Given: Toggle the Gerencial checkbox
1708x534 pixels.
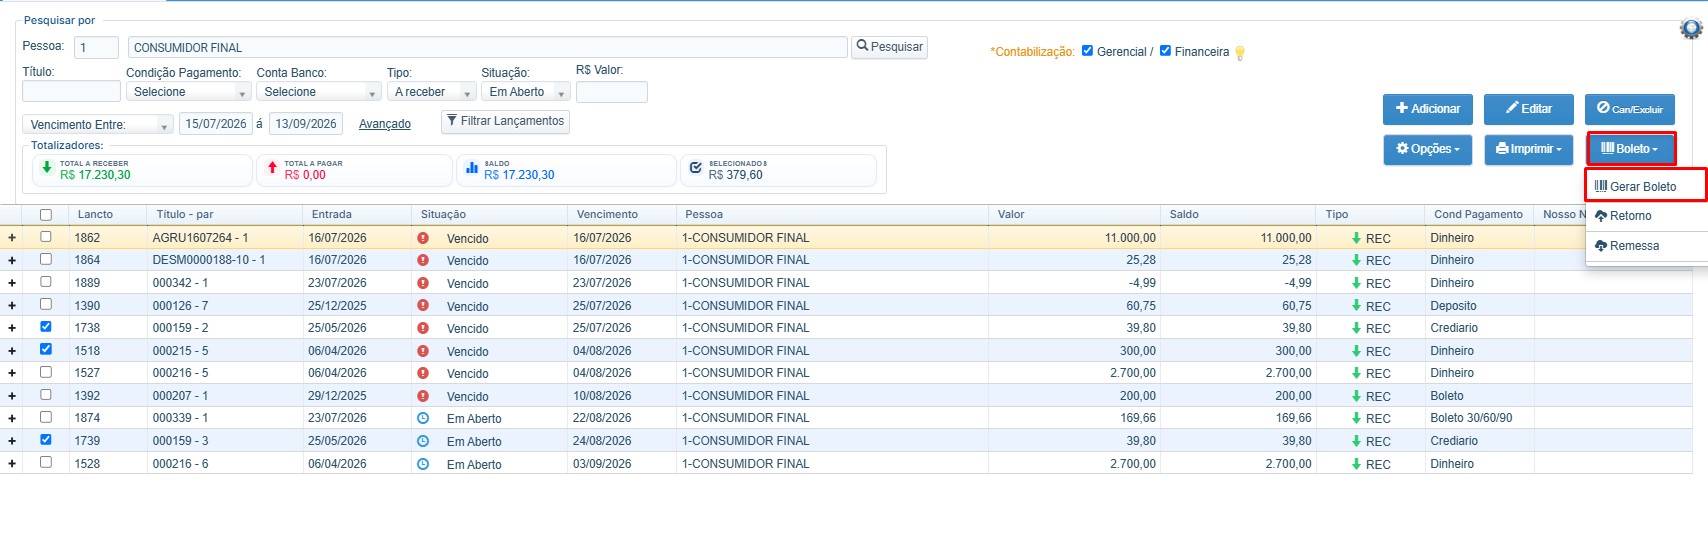Looking at the screenshot, I should point(1087,50).
